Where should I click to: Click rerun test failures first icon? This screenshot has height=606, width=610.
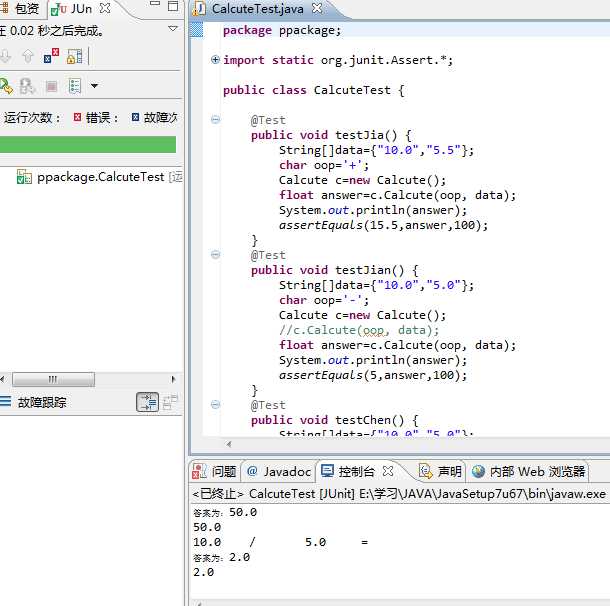(27, 86)
